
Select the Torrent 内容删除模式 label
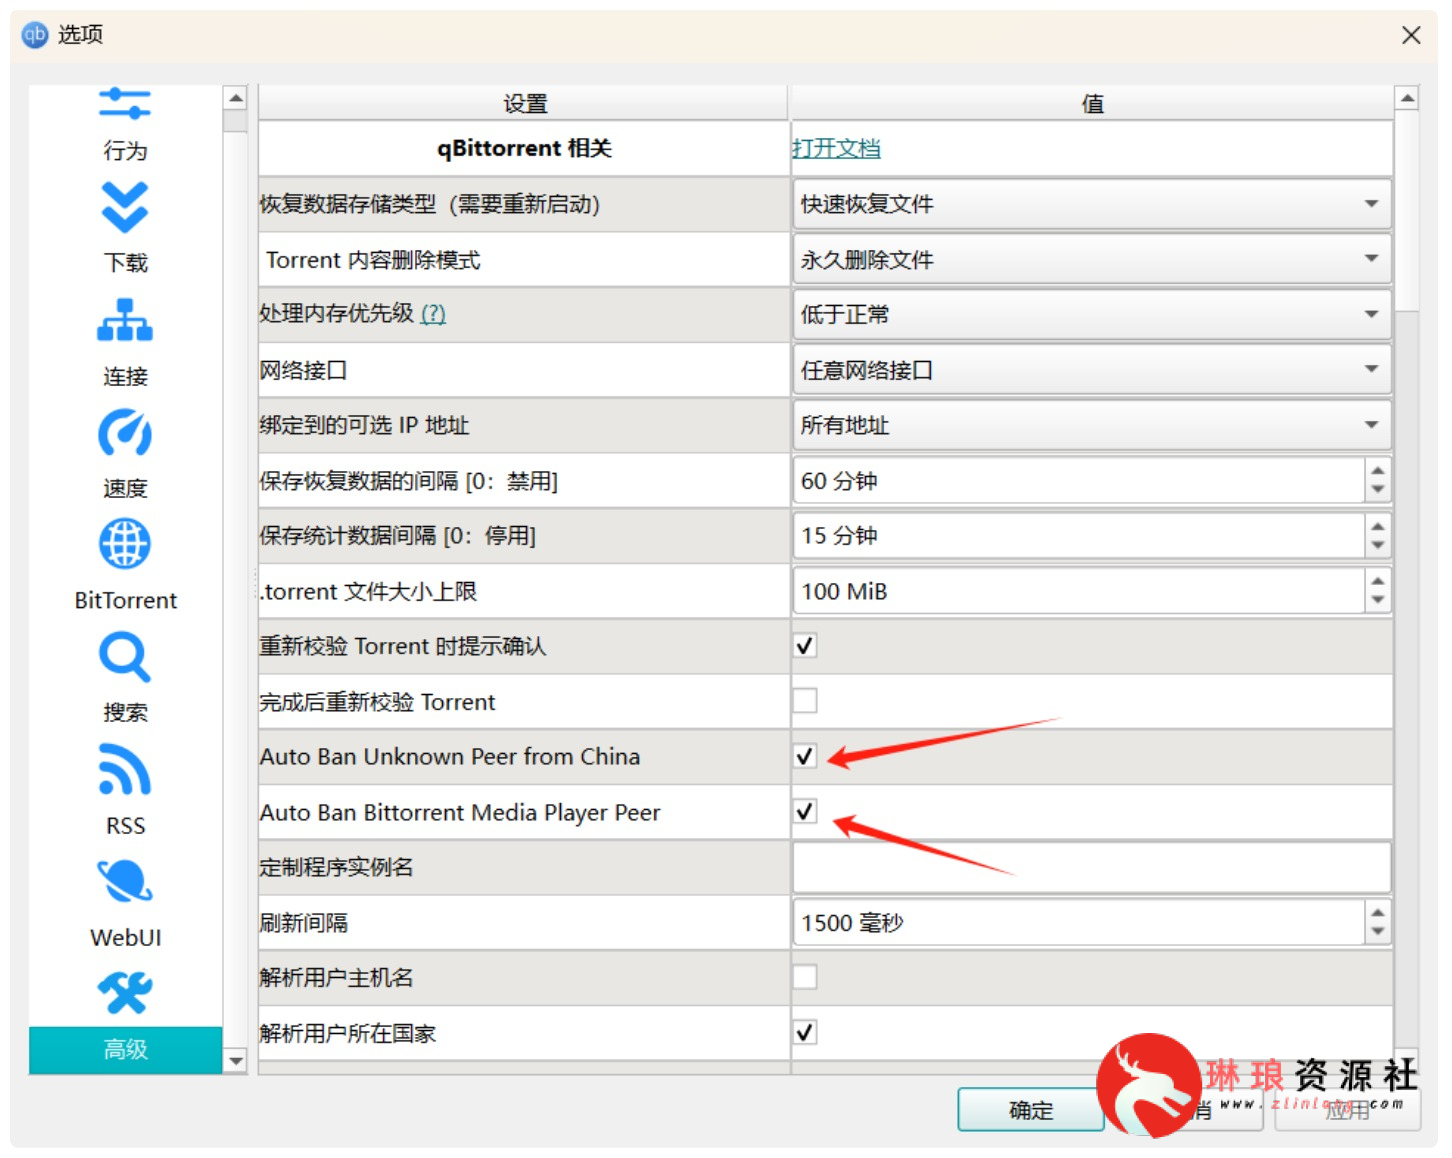pos(373,260)
